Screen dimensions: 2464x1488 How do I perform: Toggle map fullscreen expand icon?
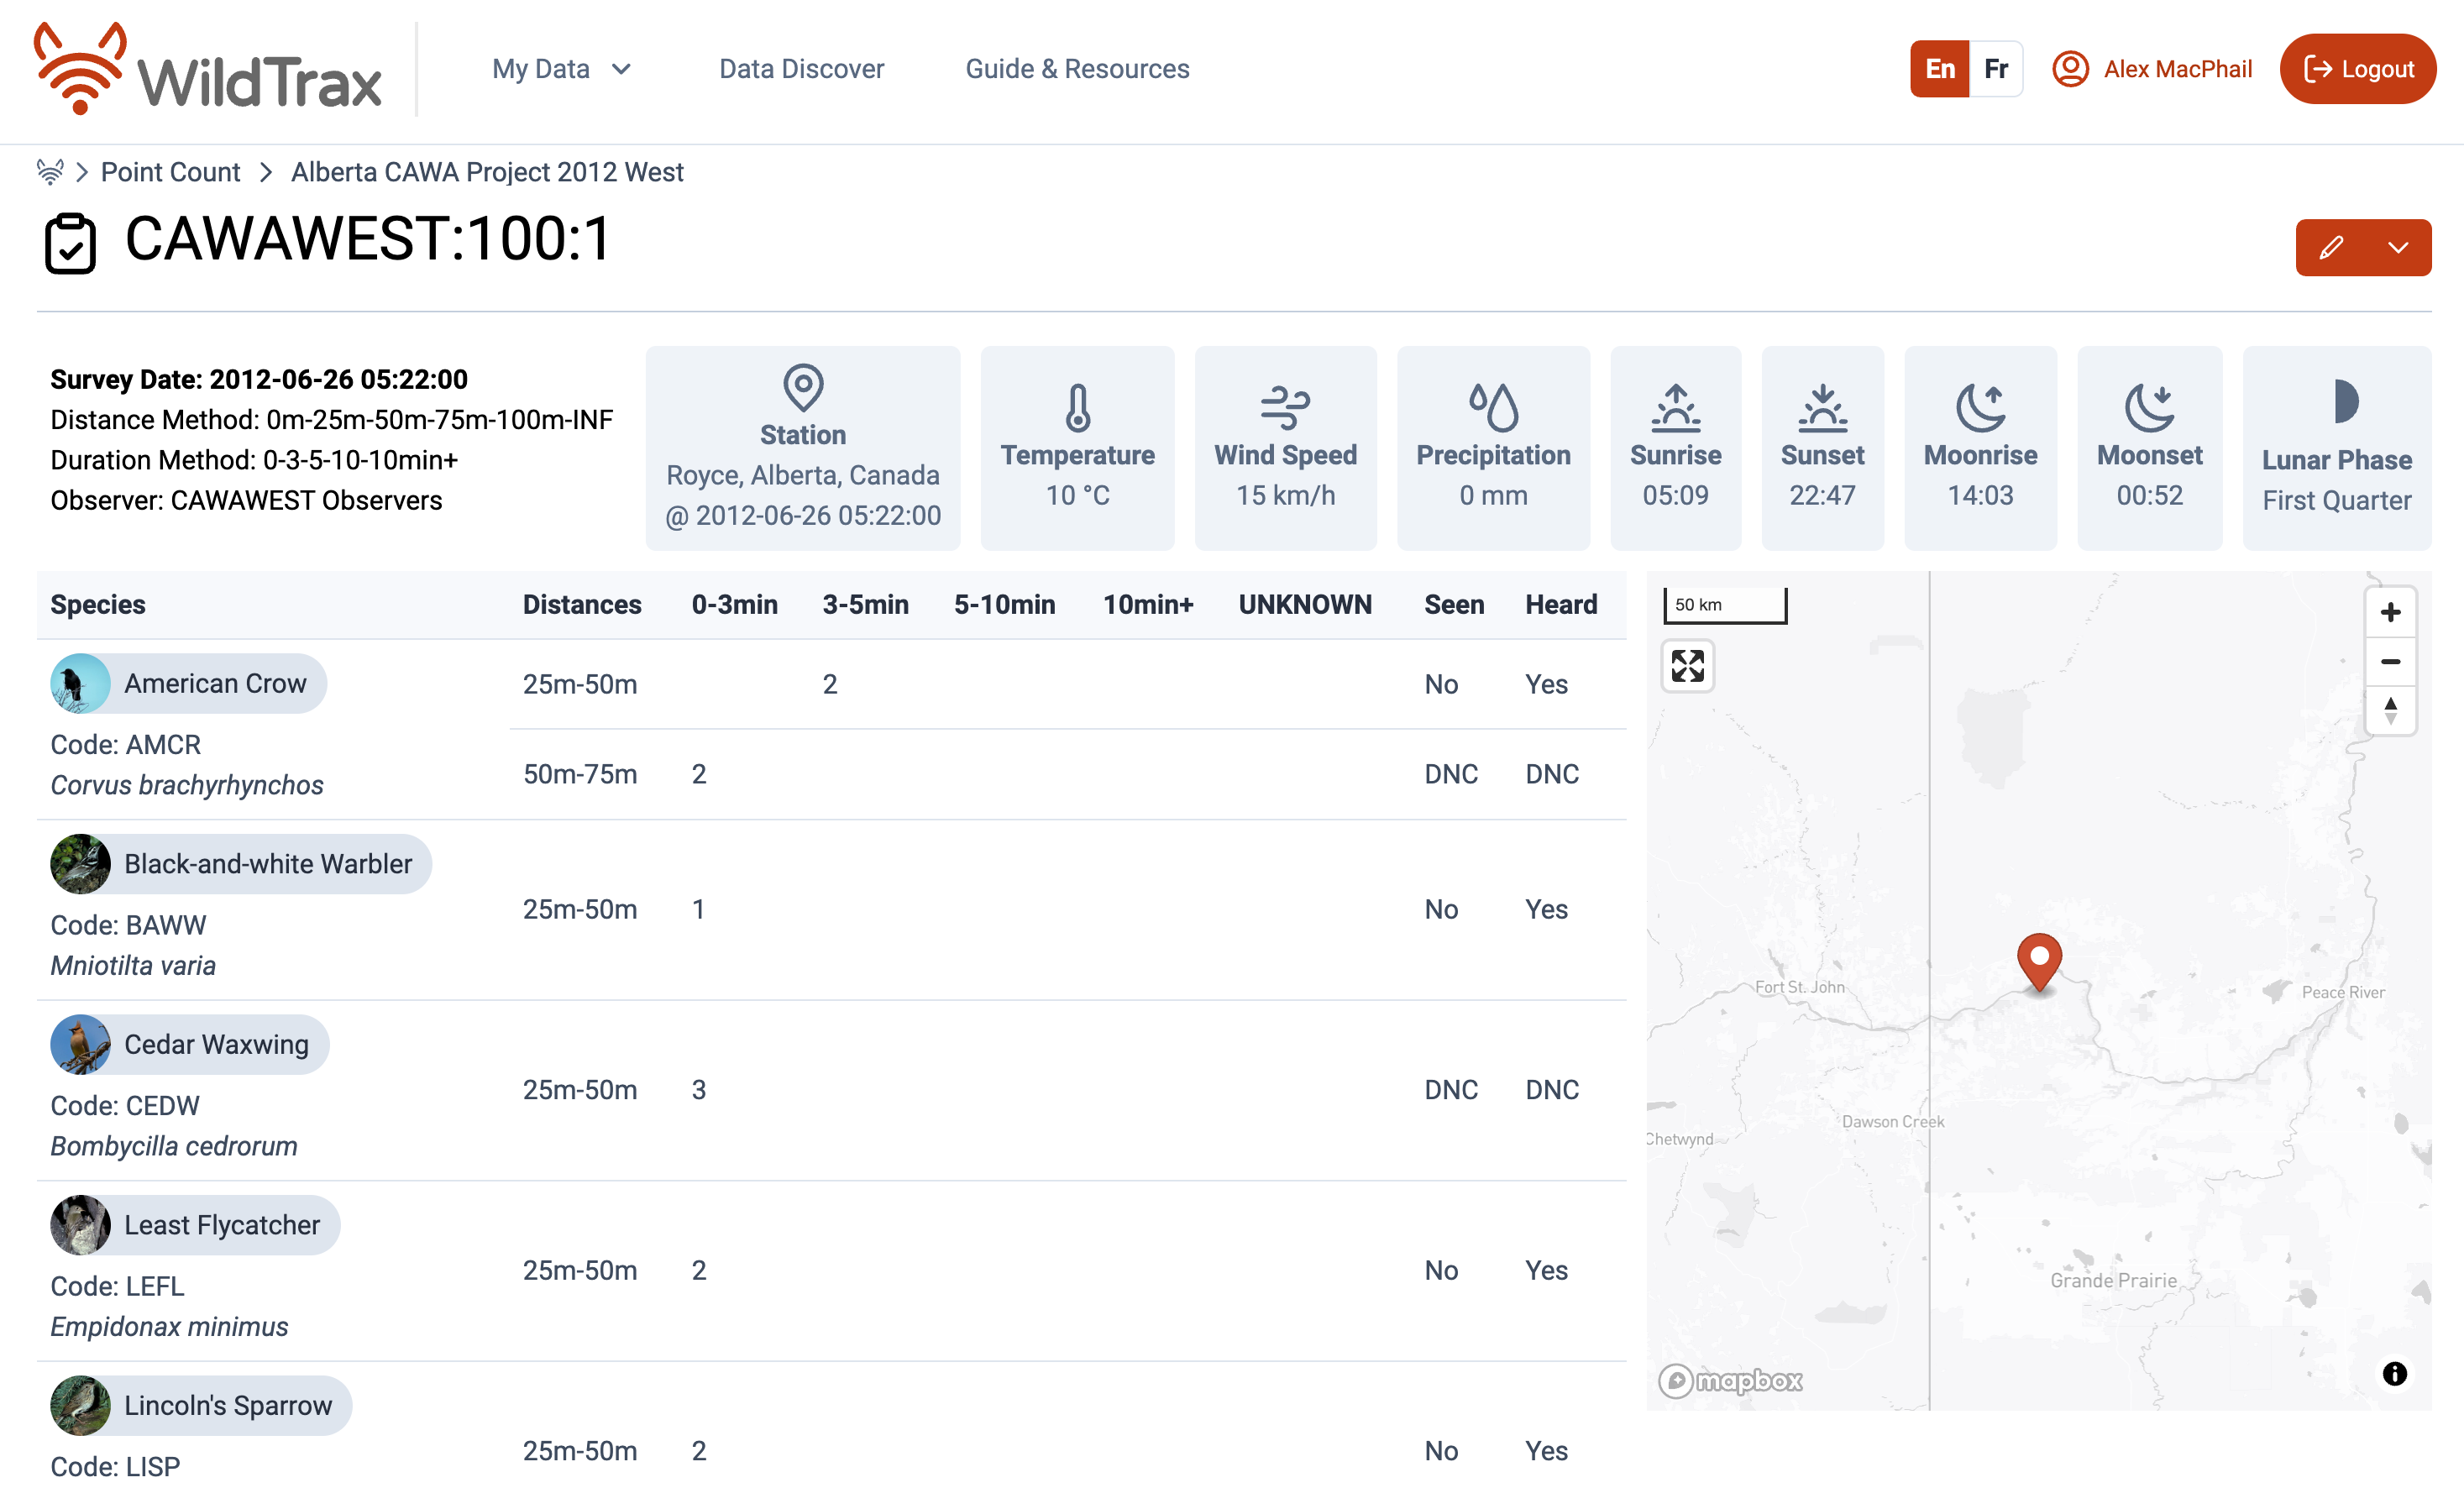point(1687,665)
